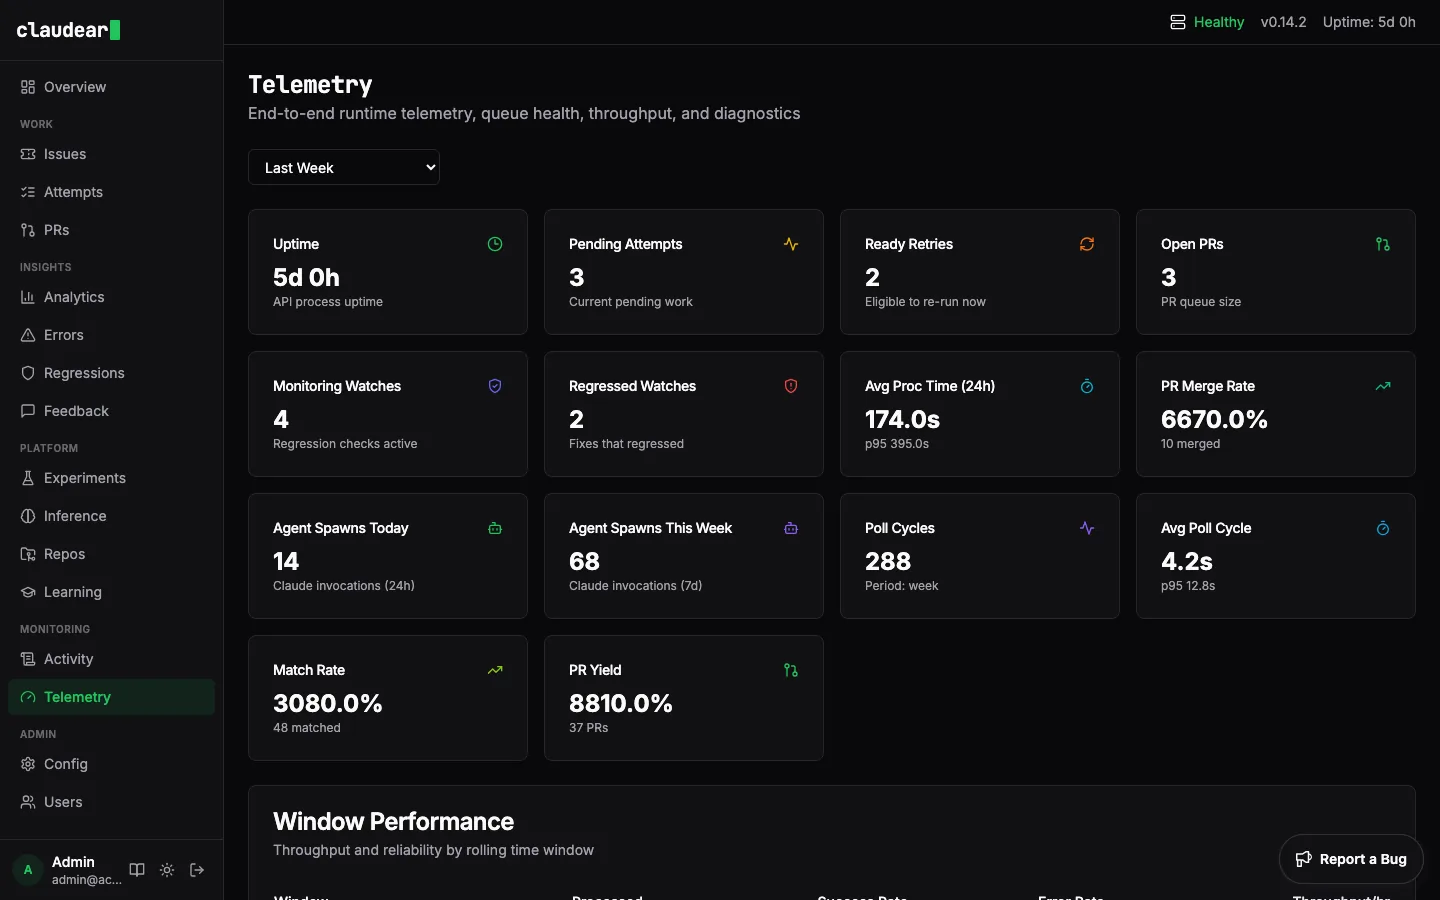Expand the Work section in sidebar
The height and width of the screenshot is (900, 1440).
click(x=35, y=124)
